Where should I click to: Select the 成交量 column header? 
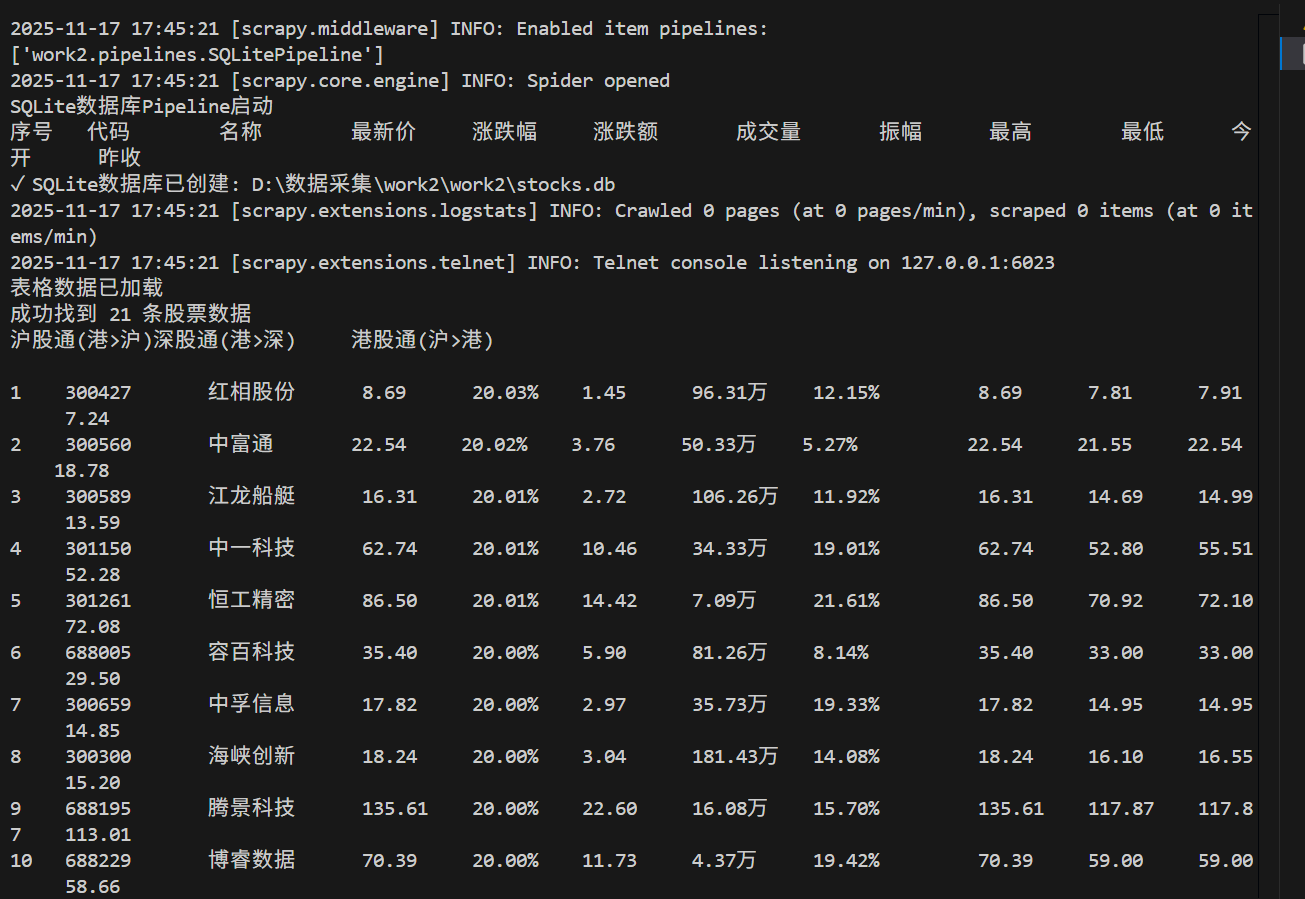pyautogui.click(x=768, y=132)
